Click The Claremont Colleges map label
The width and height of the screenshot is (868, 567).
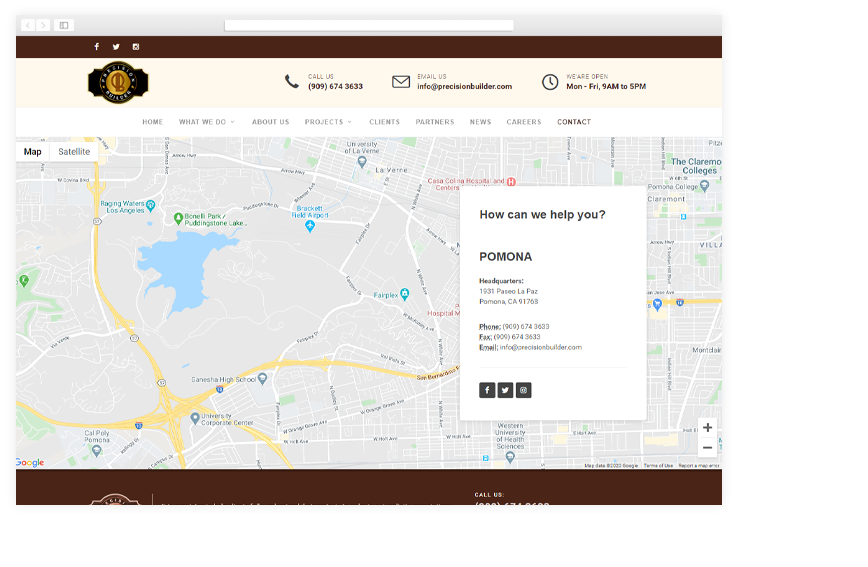696,166
